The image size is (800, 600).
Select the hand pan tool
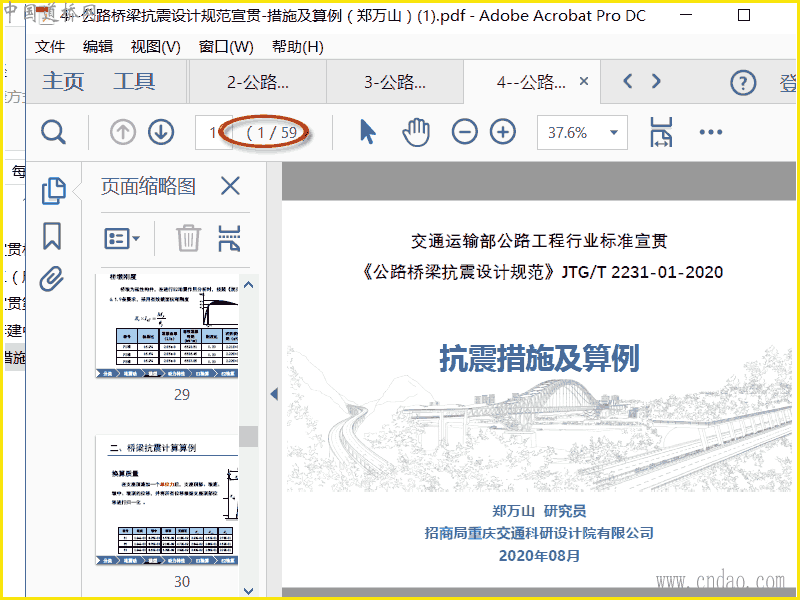416,133
